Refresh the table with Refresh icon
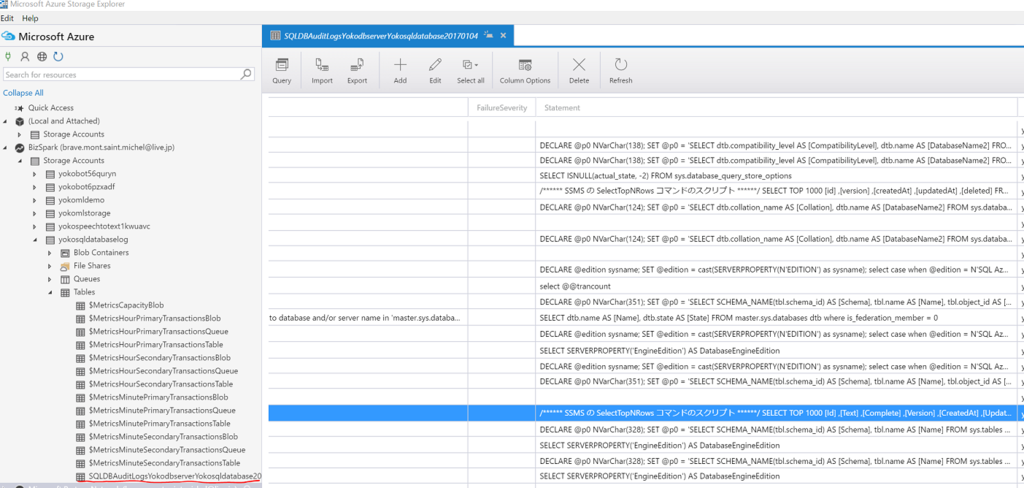 (x=620, y=71)
